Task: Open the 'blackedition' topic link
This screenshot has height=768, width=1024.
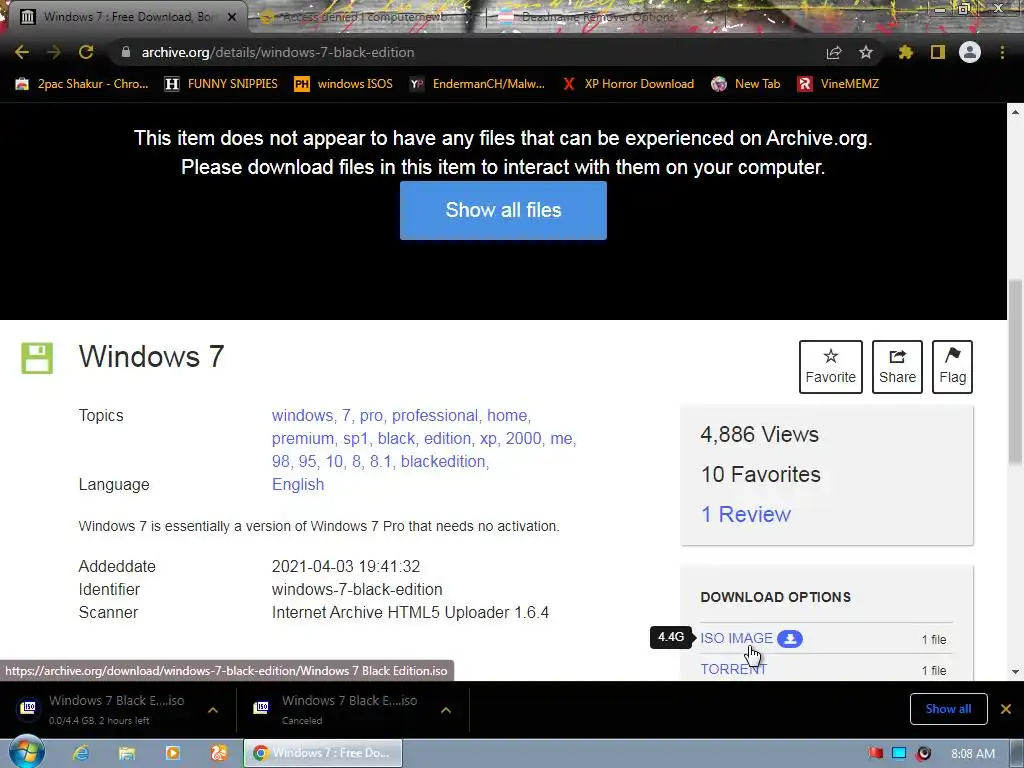Action: point(443,461)
